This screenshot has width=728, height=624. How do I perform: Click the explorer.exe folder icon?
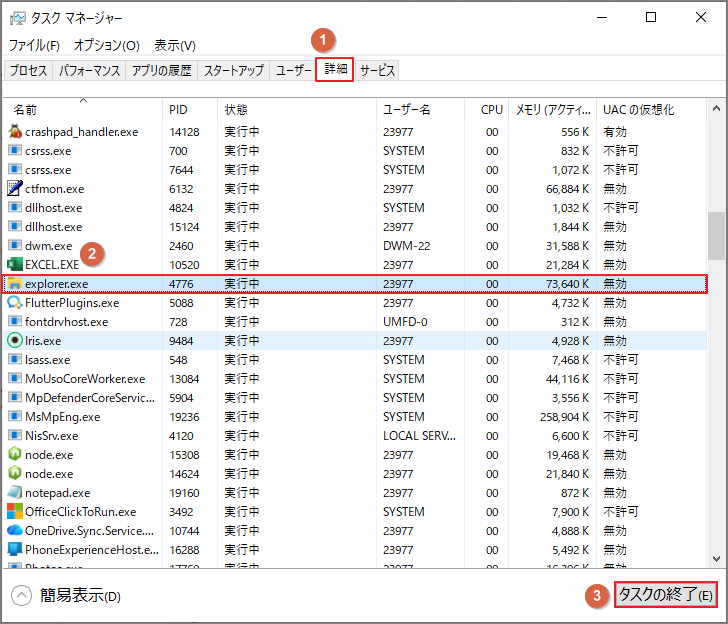(x=15, y=283)
